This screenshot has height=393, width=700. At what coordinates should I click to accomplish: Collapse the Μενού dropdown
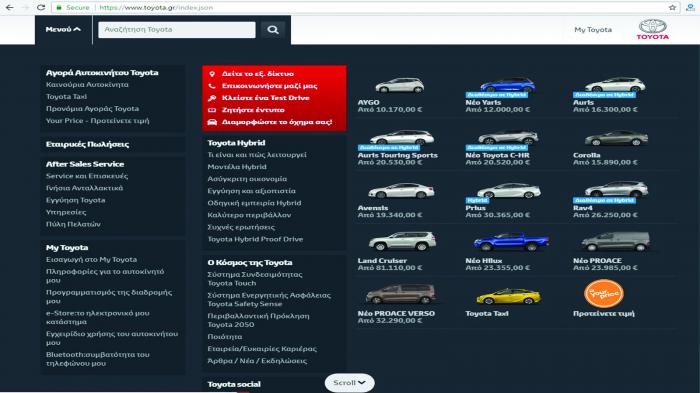(63, 29)
